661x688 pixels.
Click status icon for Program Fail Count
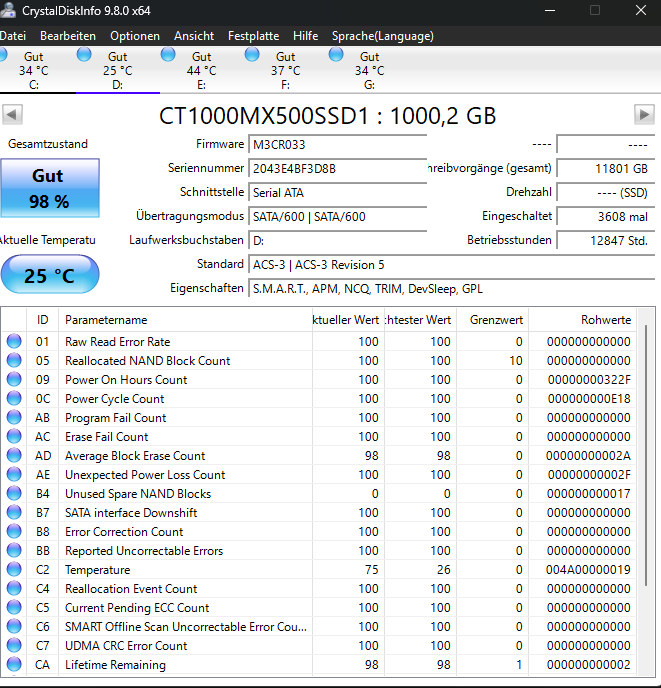tap(14, 417)
